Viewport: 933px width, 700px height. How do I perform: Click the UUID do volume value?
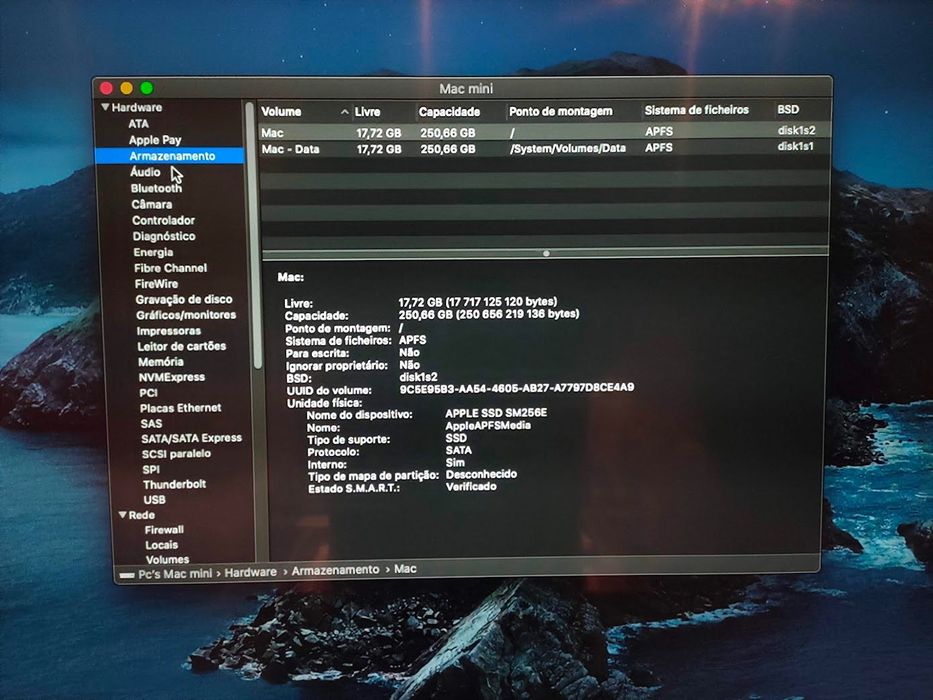tap(516, 388)
